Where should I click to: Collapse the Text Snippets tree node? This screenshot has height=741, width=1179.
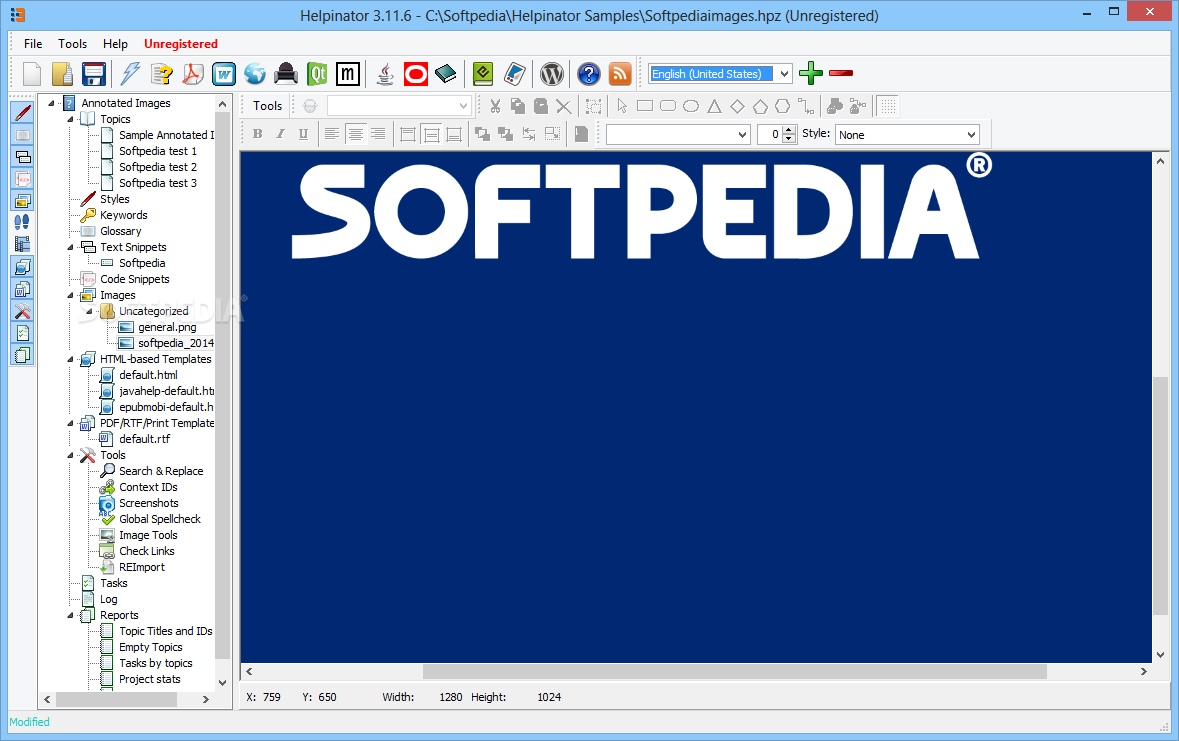point(71,248)
